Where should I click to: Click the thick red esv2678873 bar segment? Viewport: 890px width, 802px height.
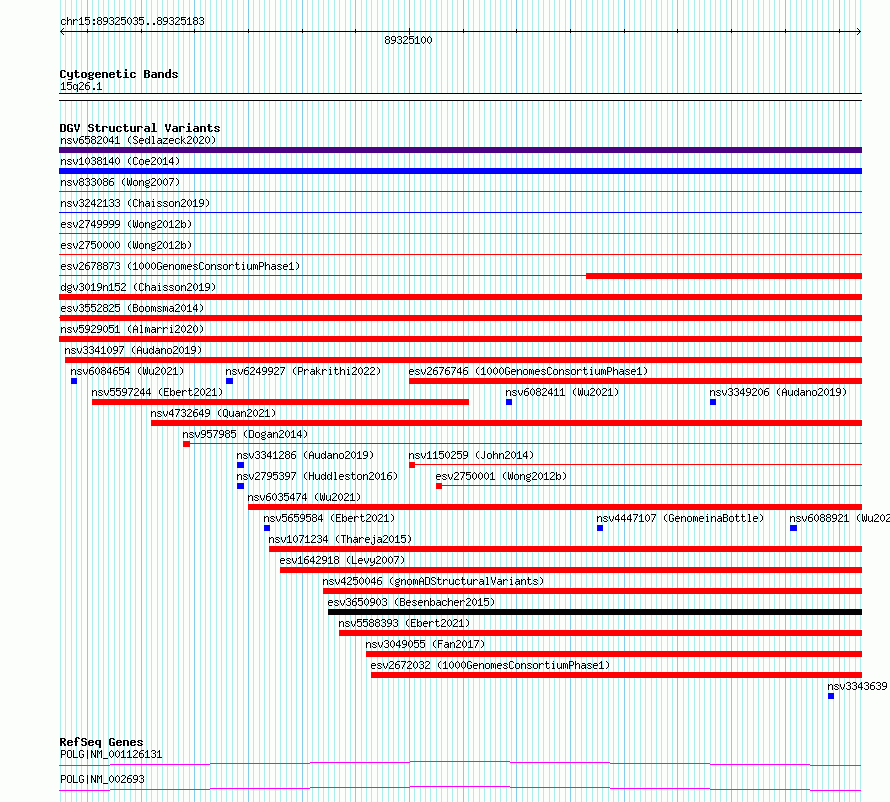coord(724,276)
